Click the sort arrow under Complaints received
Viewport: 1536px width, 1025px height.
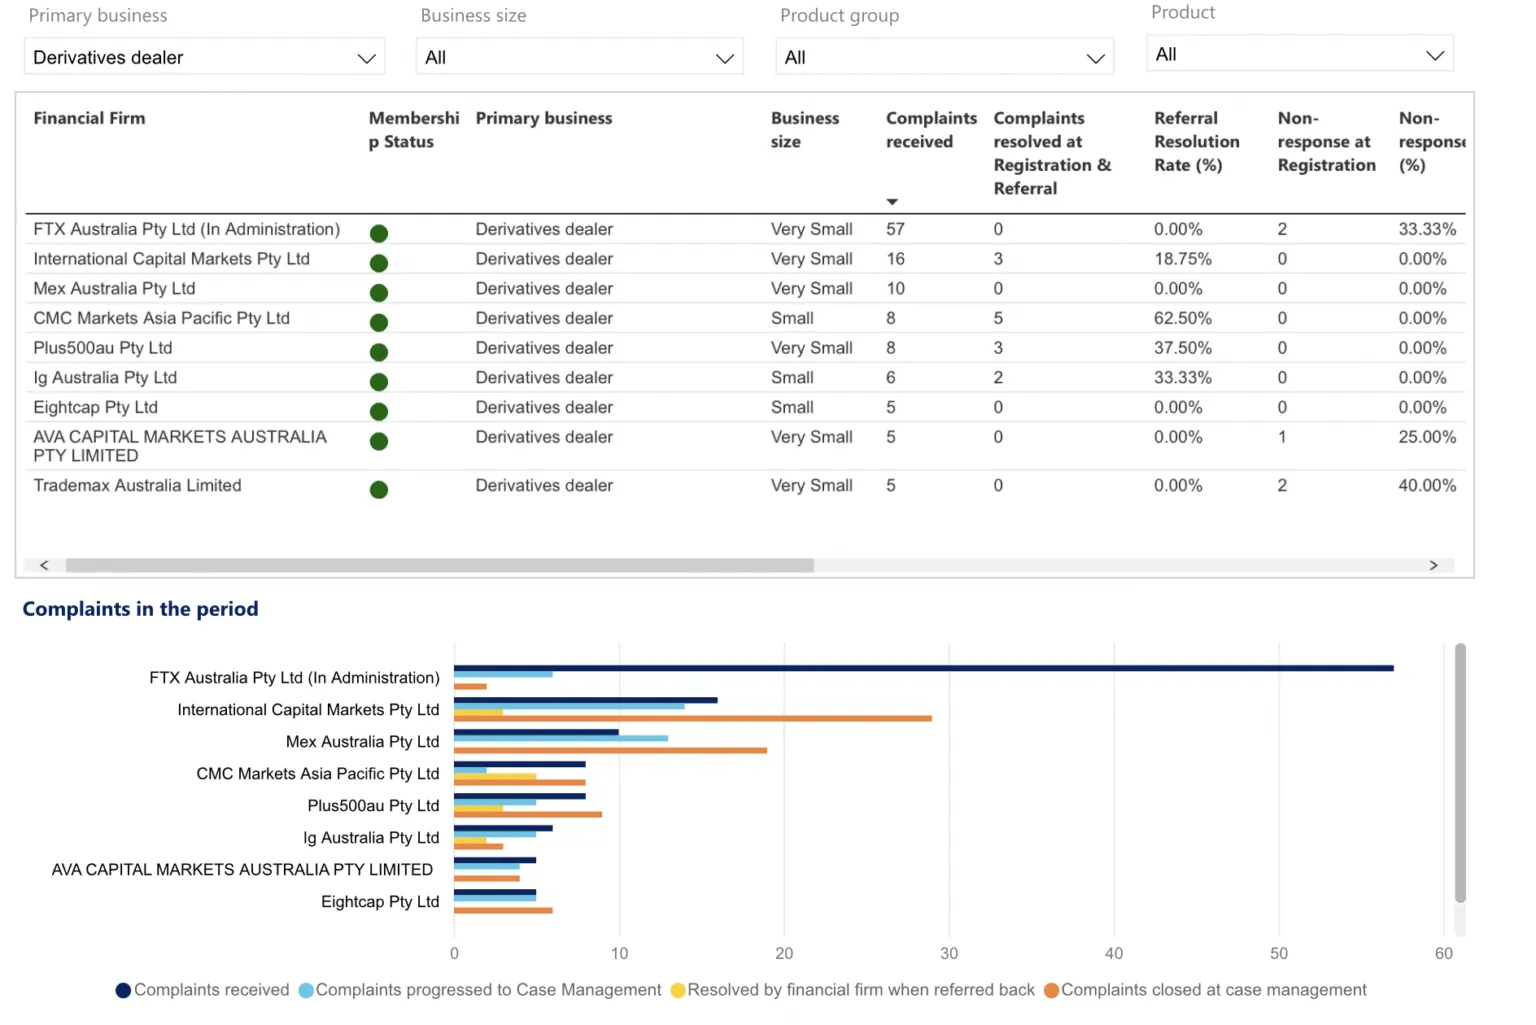892,202
